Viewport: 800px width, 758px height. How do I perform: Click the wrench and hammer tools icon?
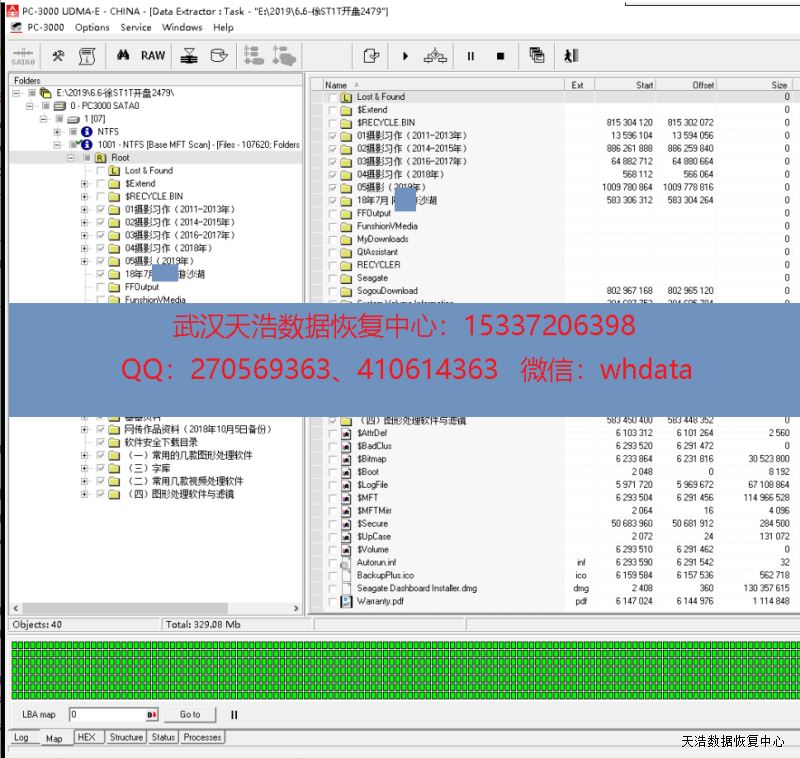pyautogui.click(x=58, y=56)
